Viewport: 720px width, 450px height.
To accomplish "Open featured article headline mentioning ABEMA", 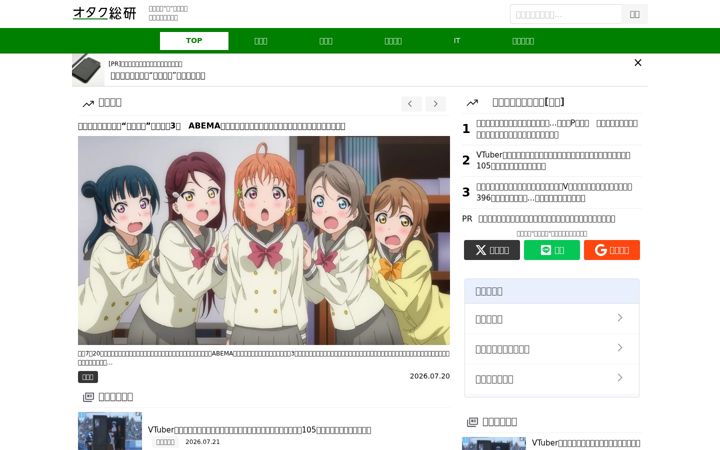I will 212,126.
